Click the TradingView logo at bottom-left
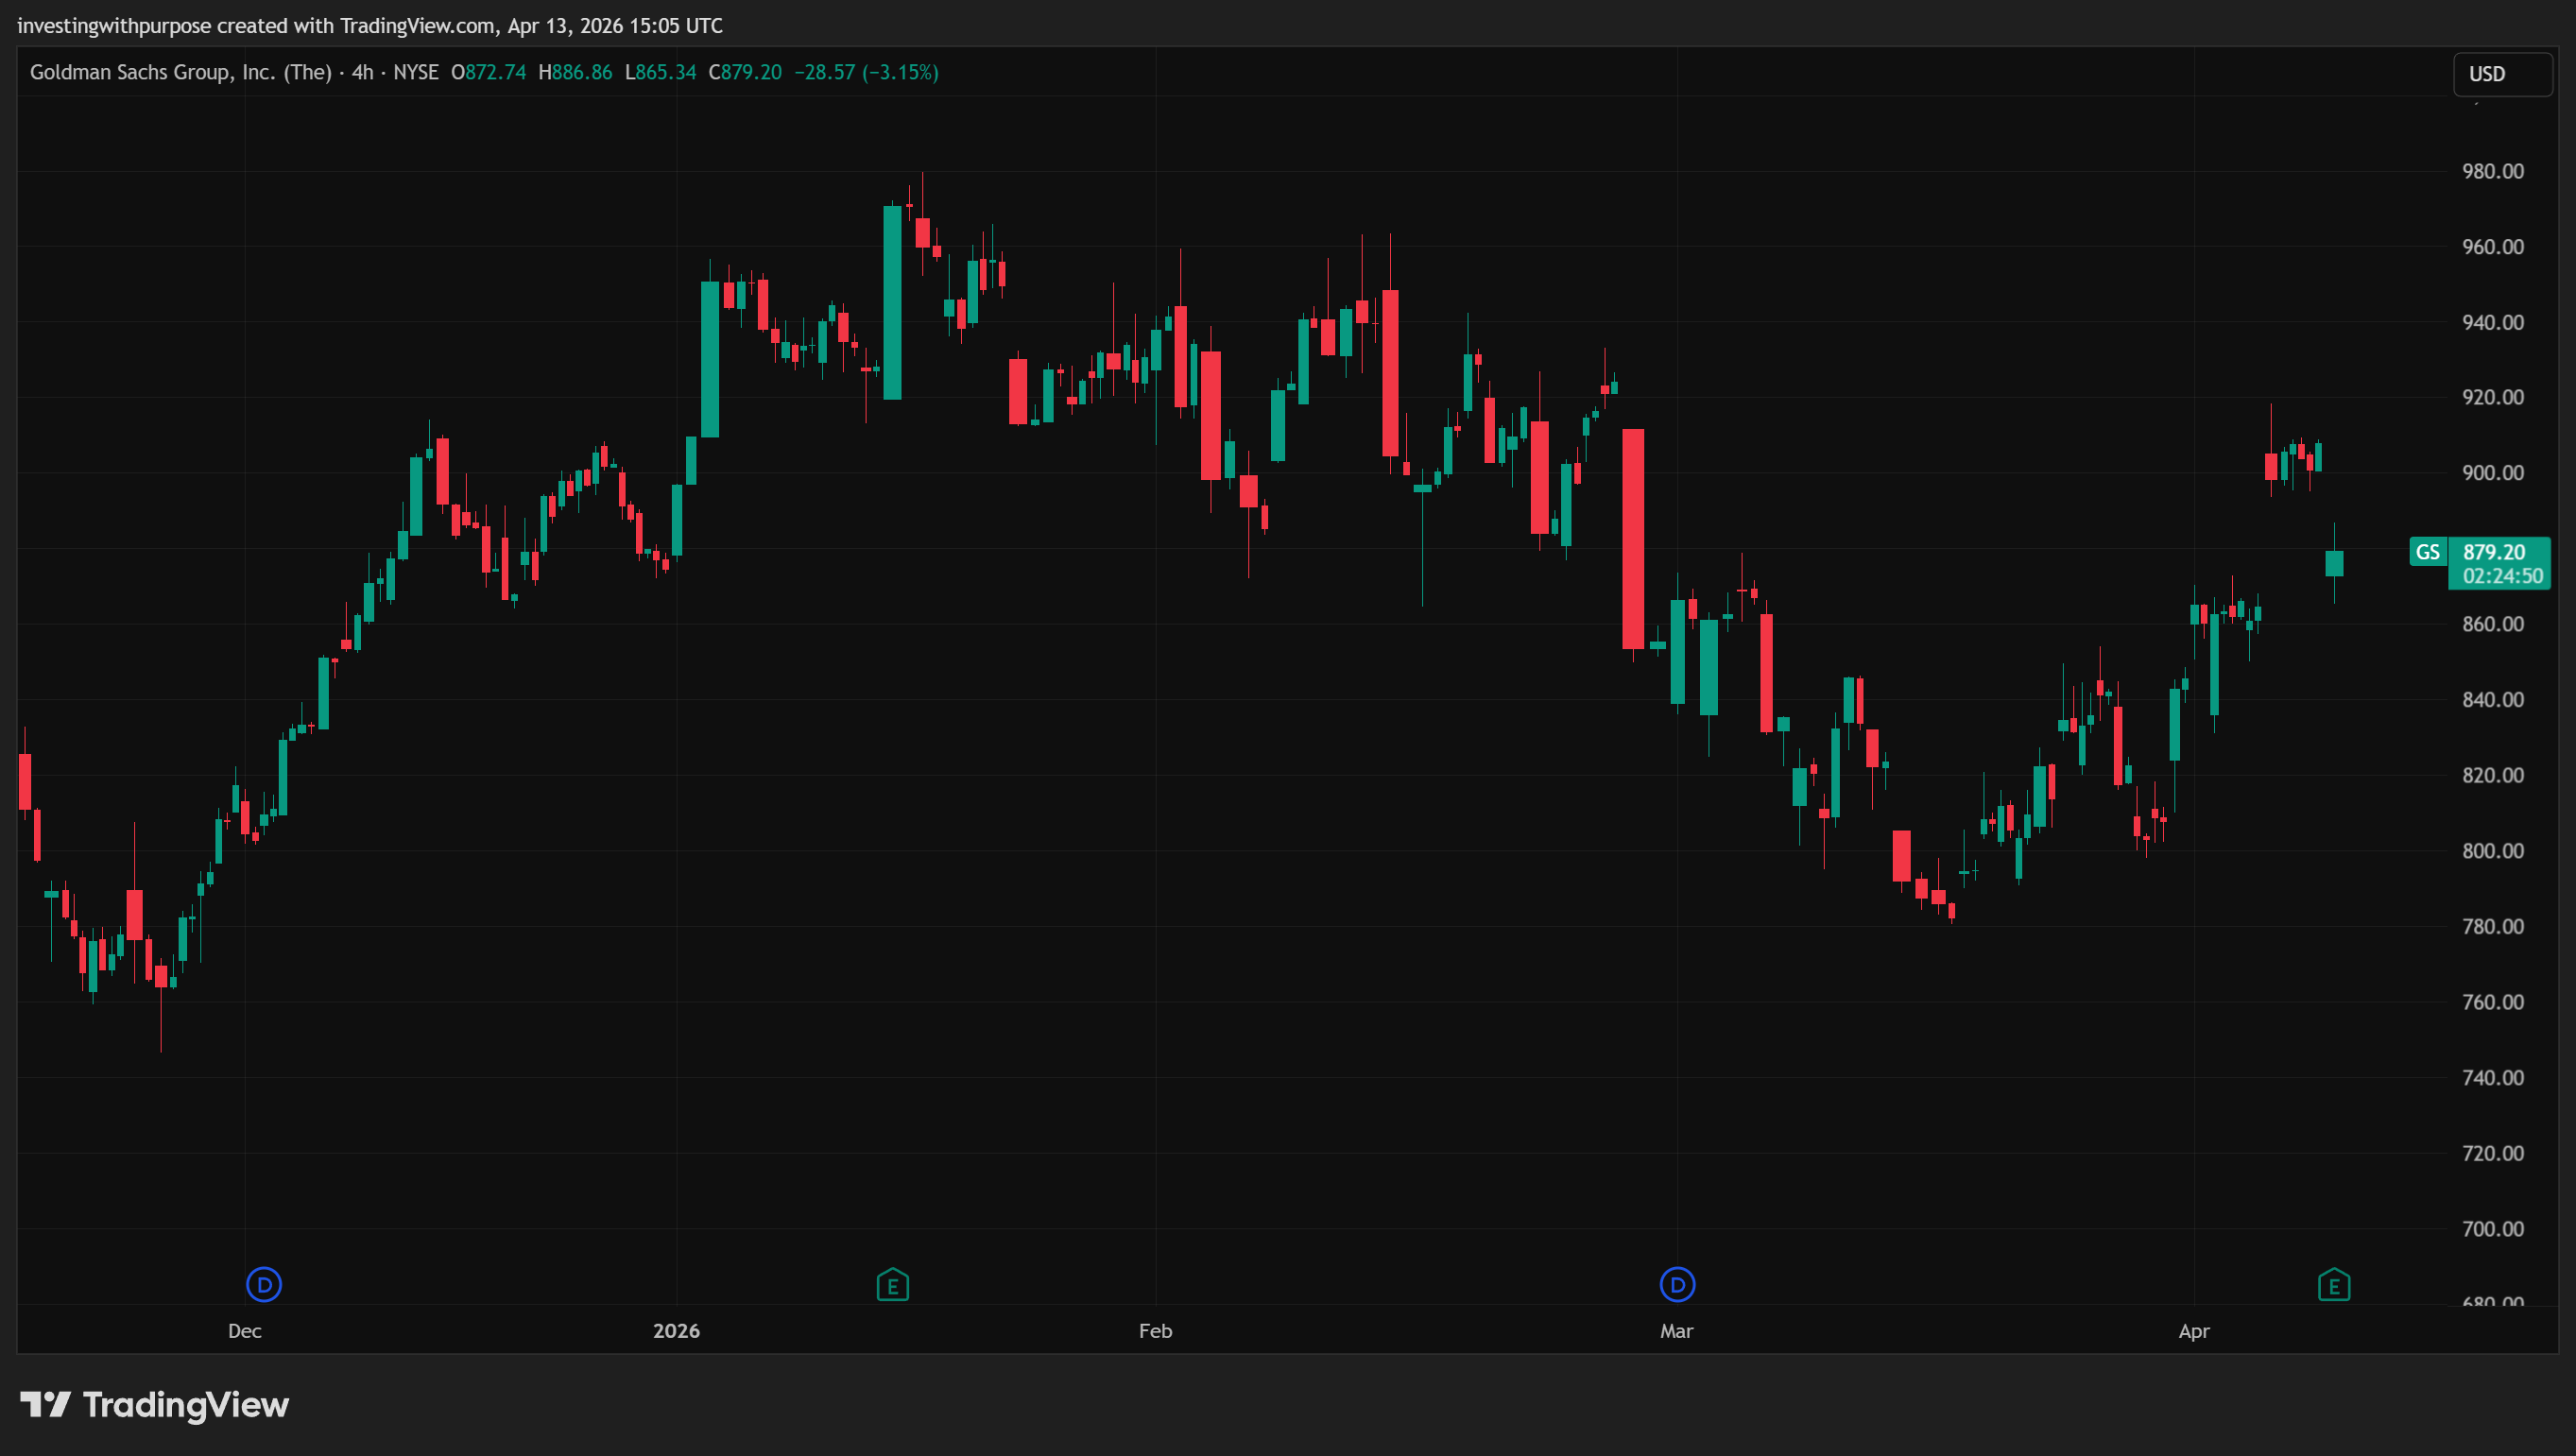Image resolution: width=2576 pixels, height=1456 pixels. [x=155, y=1405]
